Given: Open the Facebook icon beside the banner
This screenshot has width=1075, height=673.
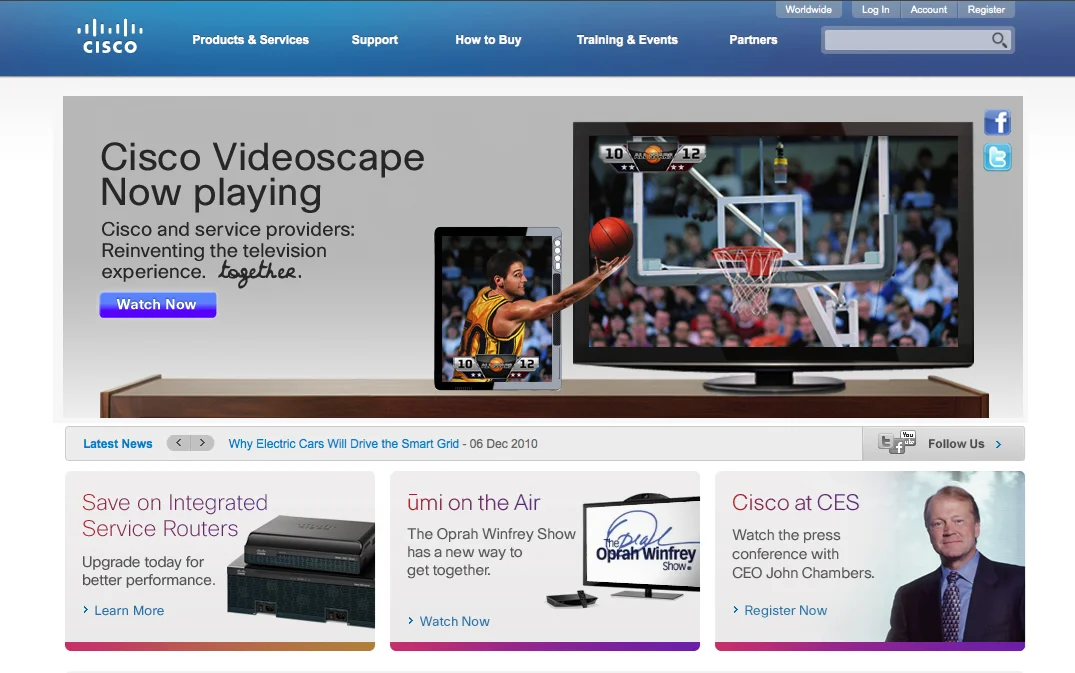Looking at the screenshot, I should [x=998, y=123].
